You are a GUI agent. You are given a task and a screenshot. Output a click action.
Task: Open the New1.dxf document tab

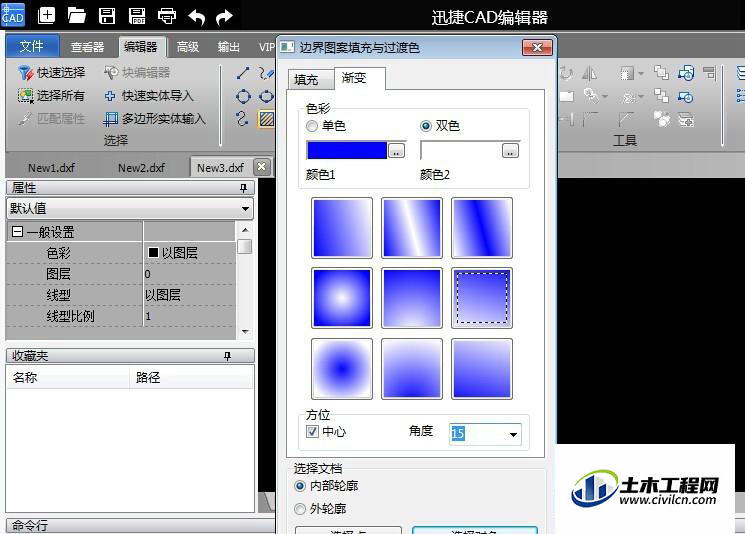[x=51, y=168]
